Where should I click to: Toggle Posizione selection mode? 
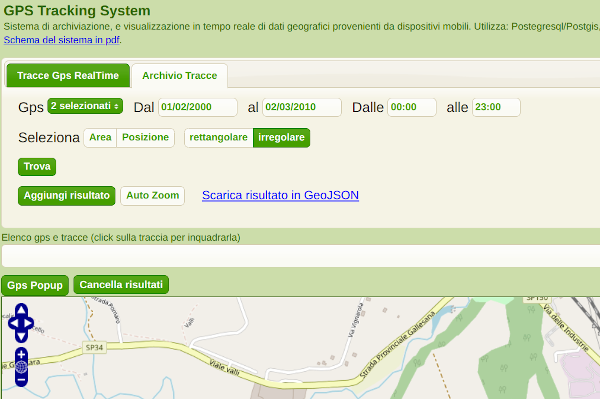pos(145,138)
